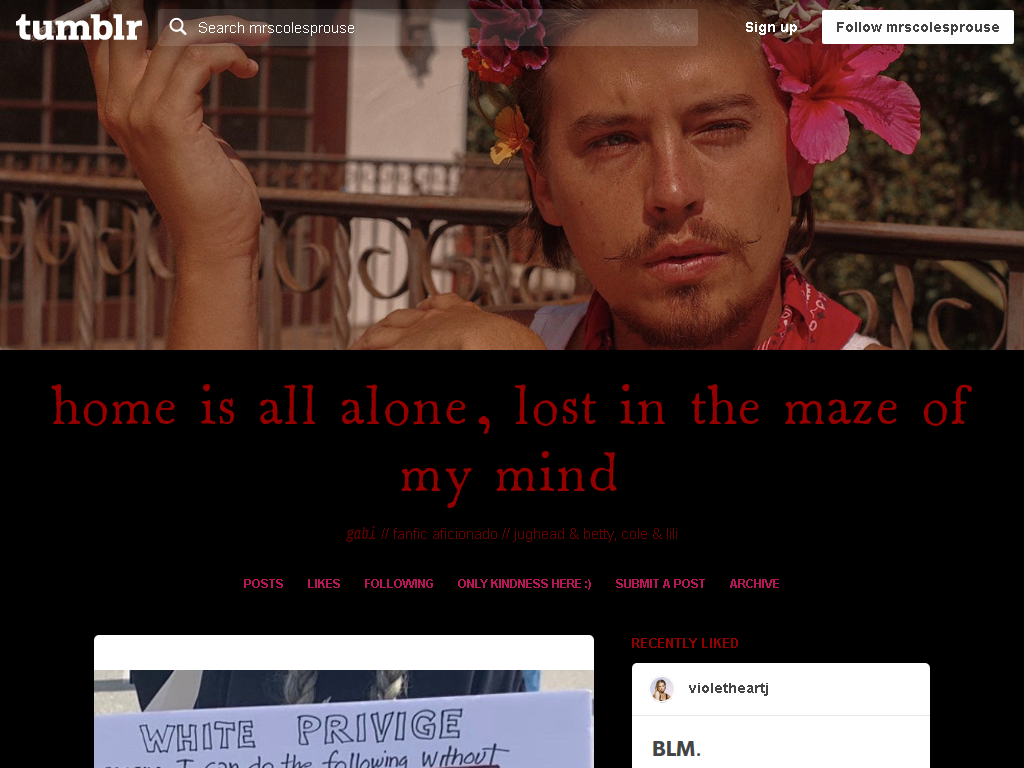Open the LIKES page
1024x768 pixels.
pos(324,584)
